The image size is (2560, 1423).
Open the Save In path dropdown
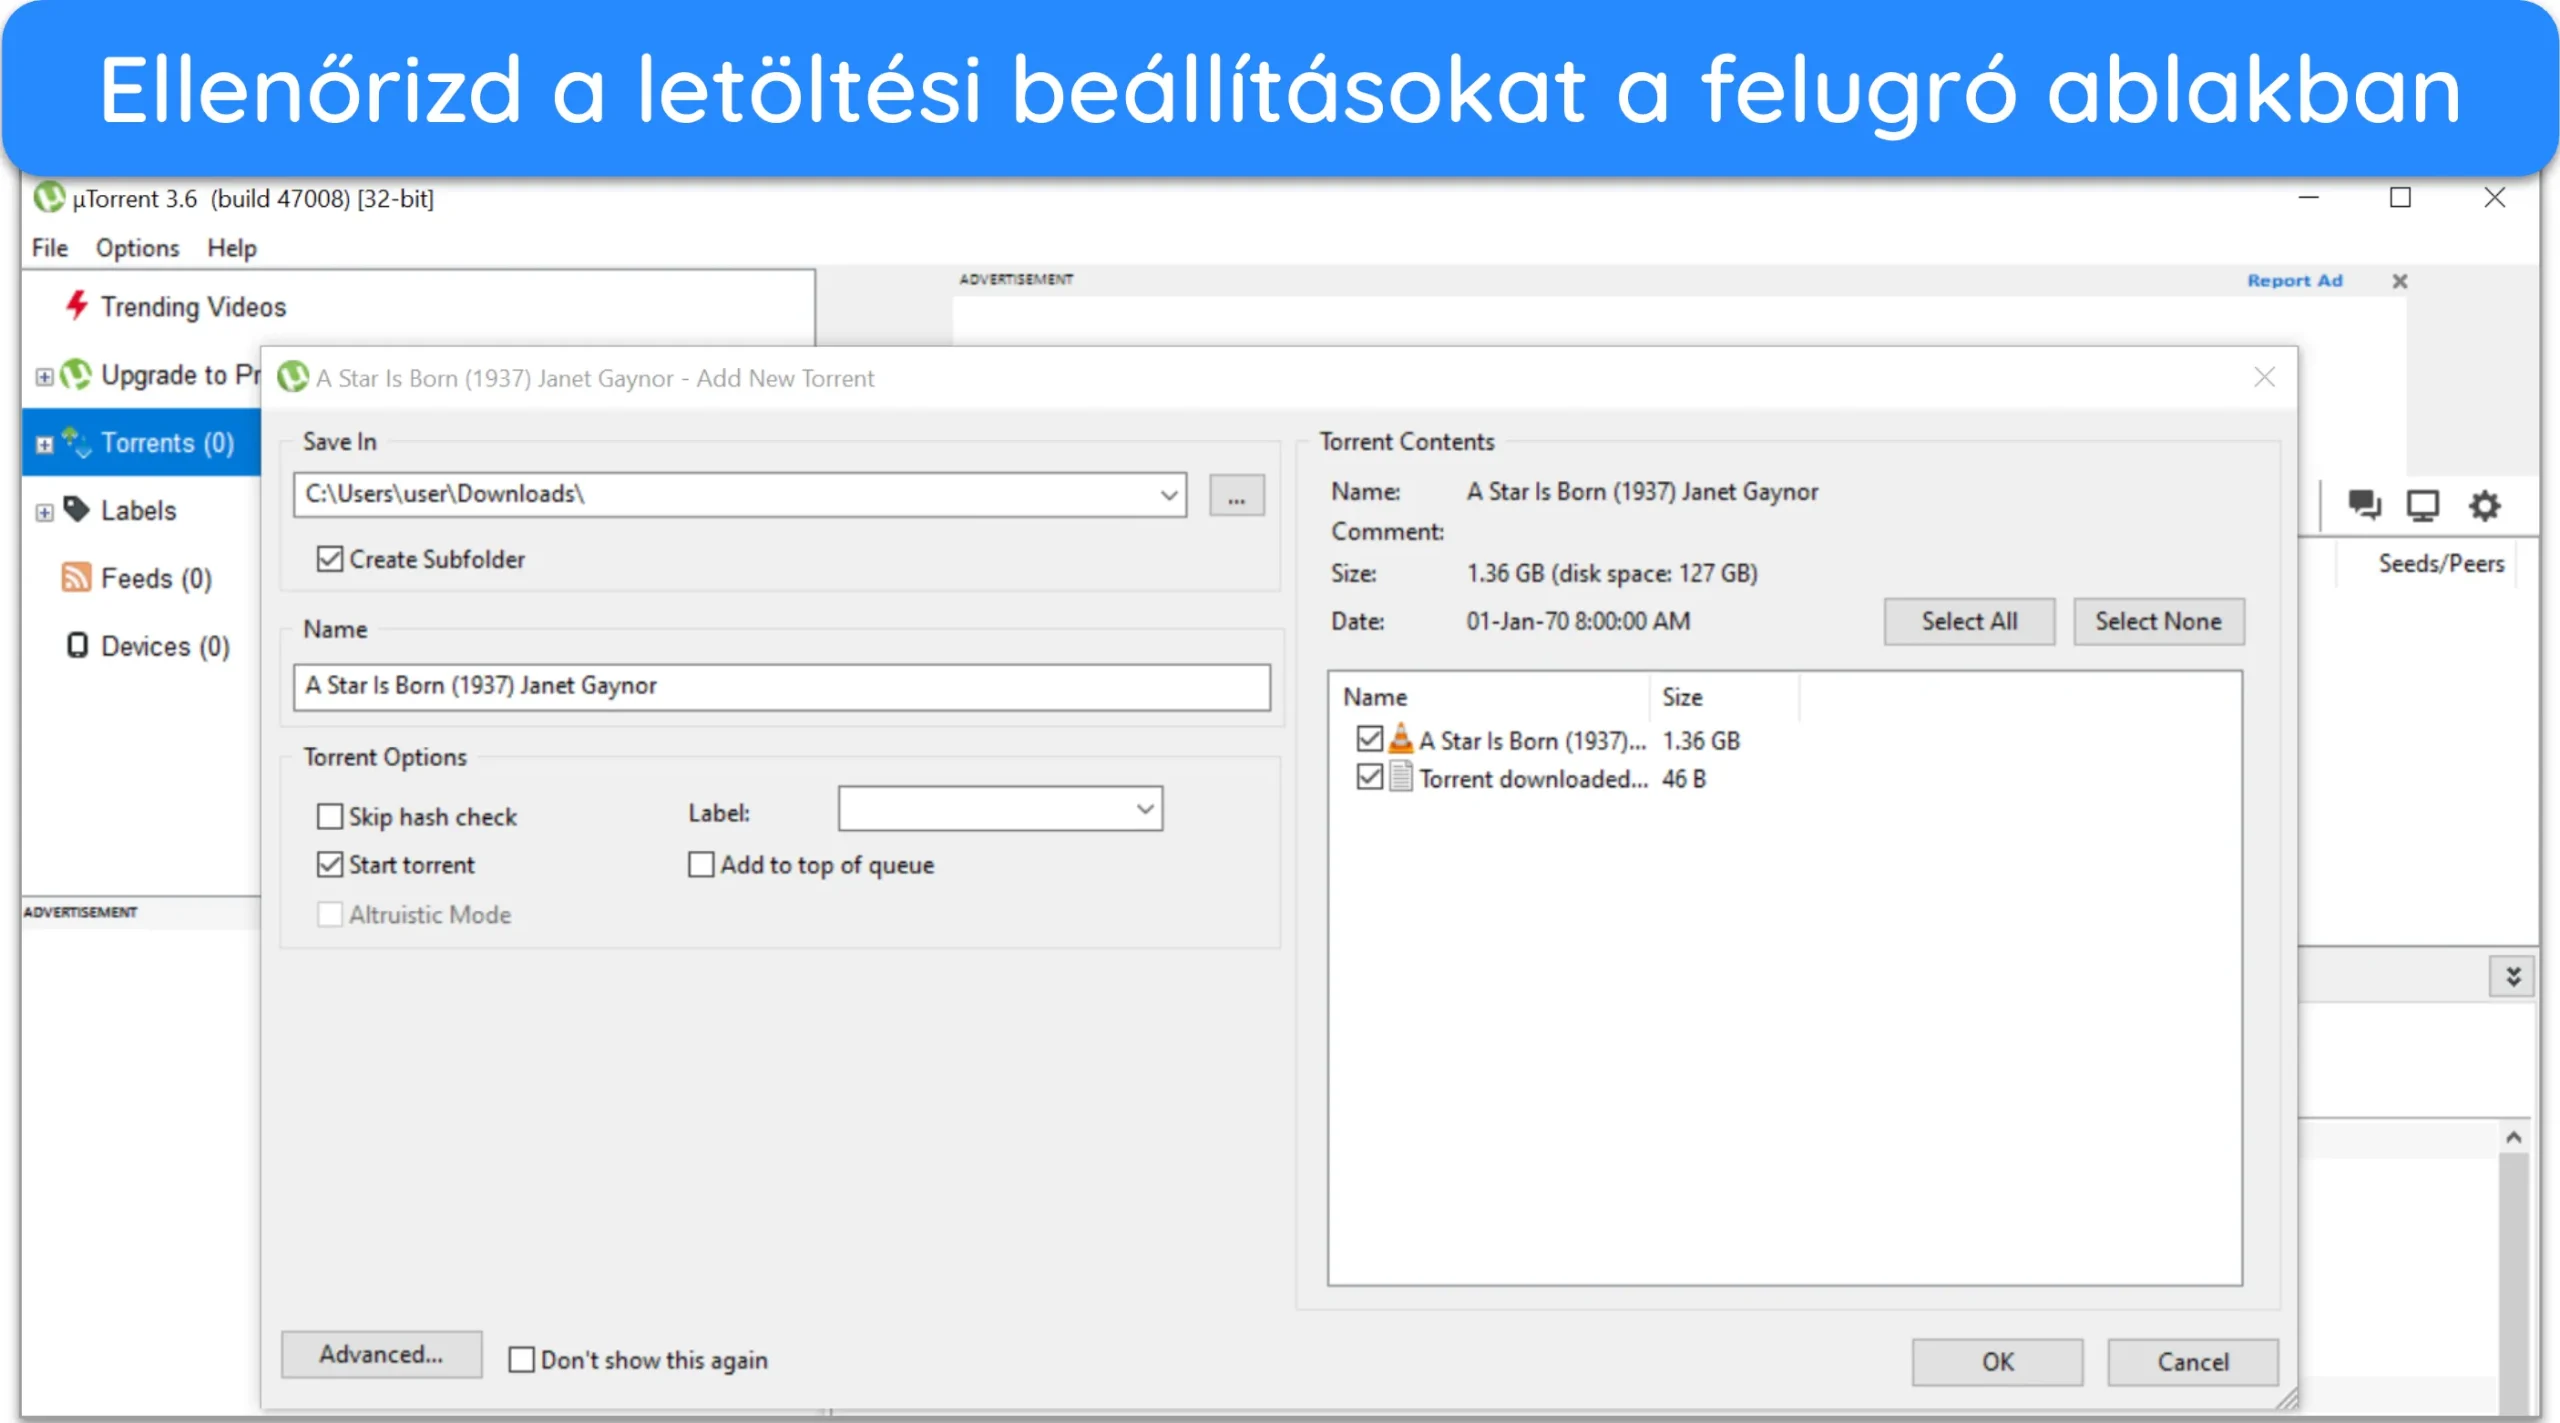click(1168, 494)
